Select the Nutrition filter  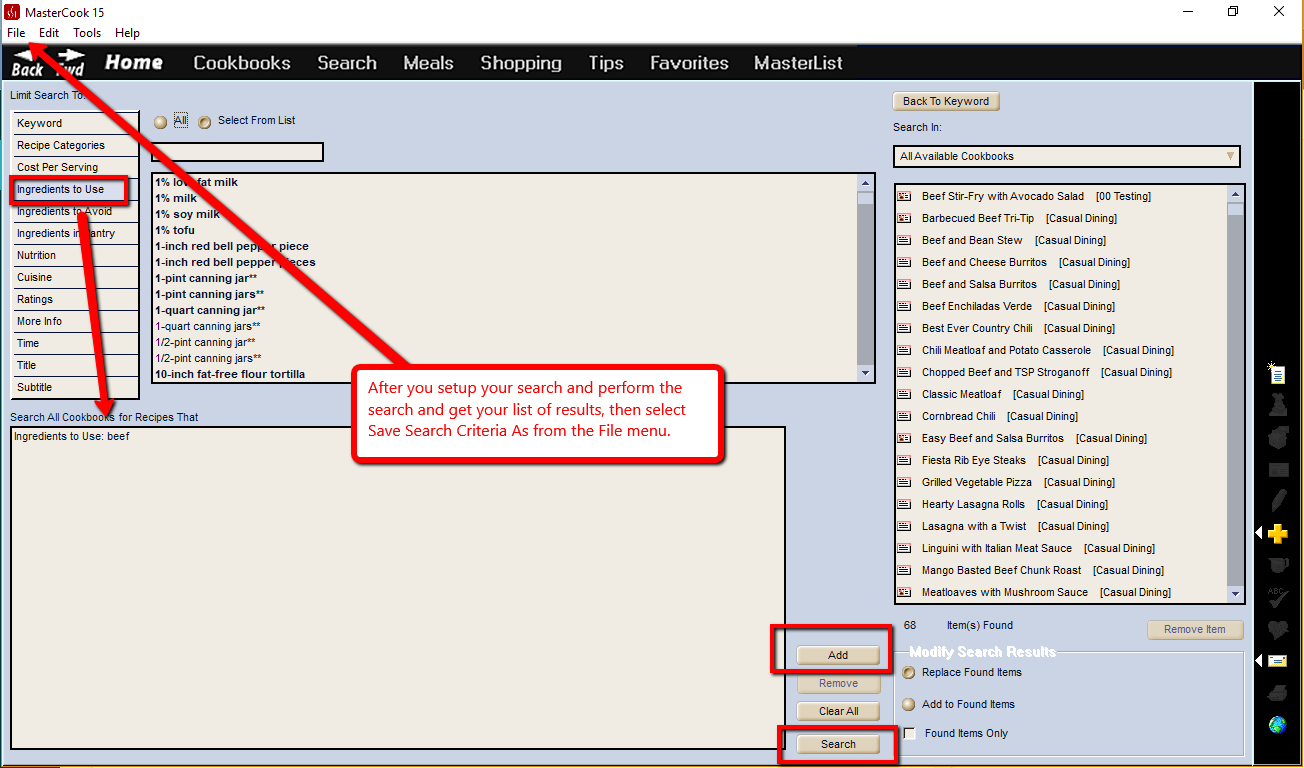click(x=75, y=255)
